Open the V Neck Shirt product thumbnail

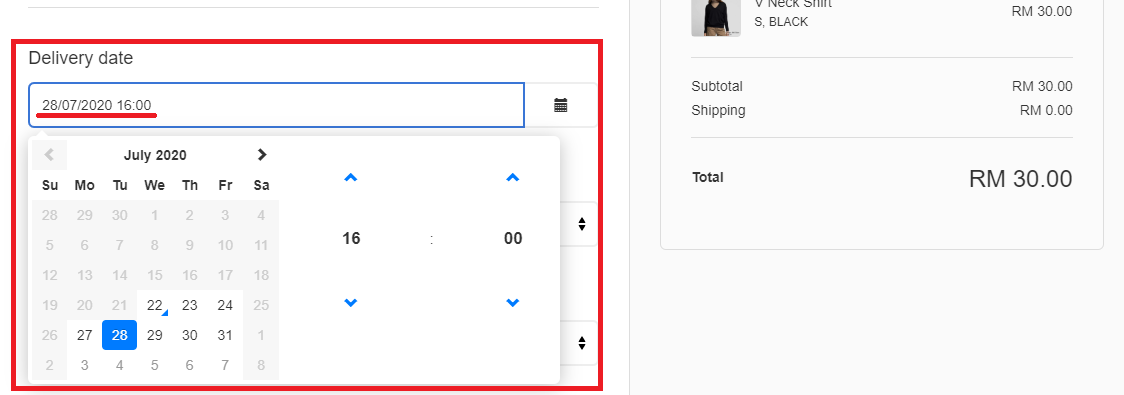(715, 15)
